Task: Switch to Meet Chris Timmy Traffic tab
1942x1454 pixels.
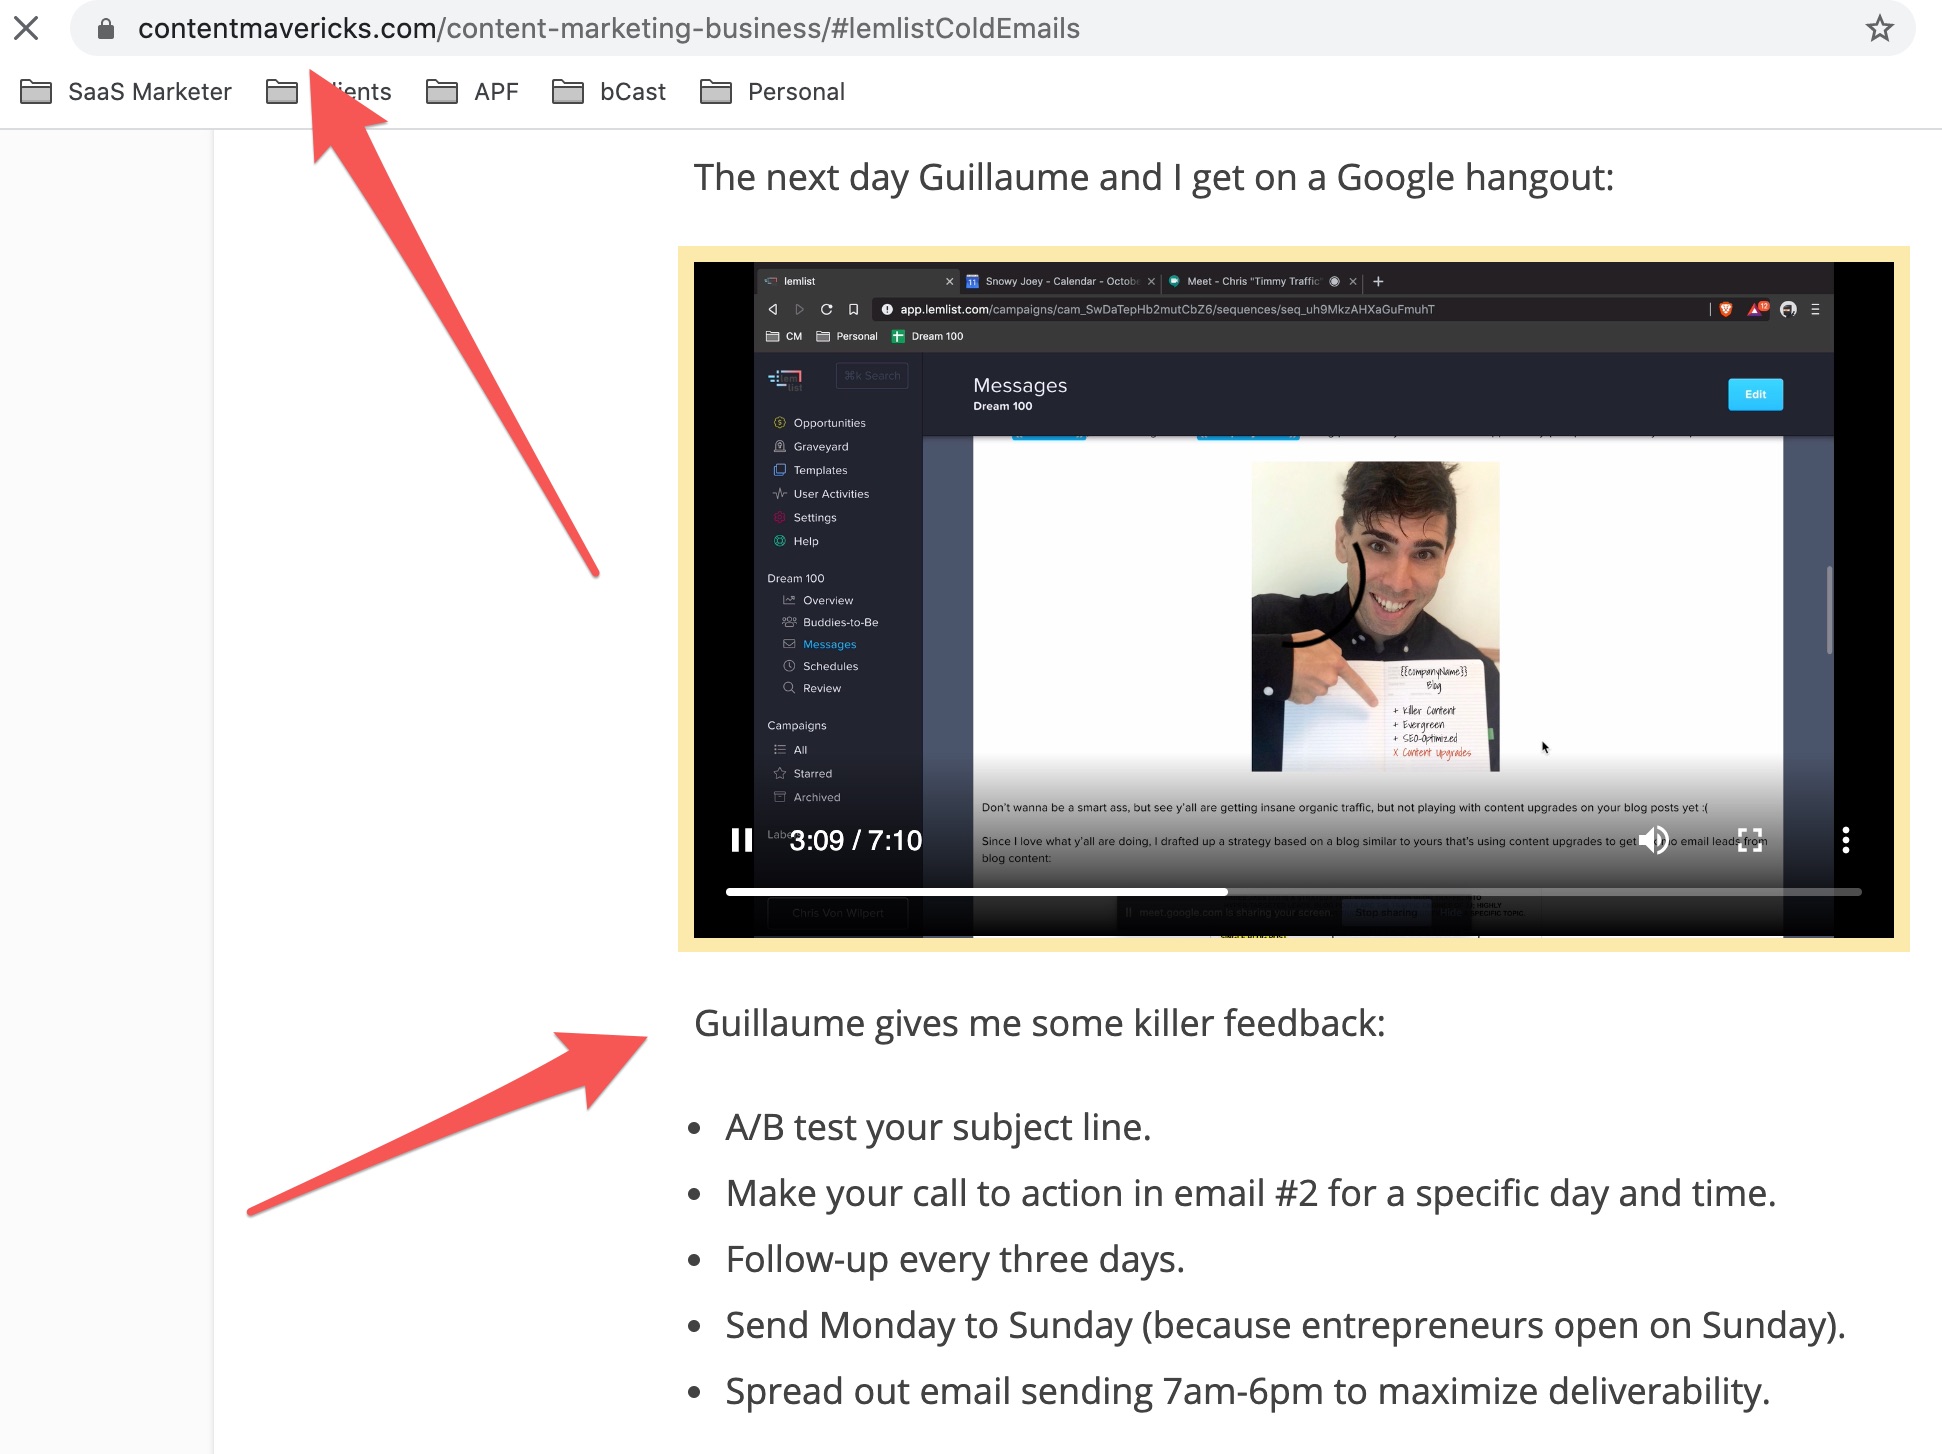Action: click(x=1262, y=281)
